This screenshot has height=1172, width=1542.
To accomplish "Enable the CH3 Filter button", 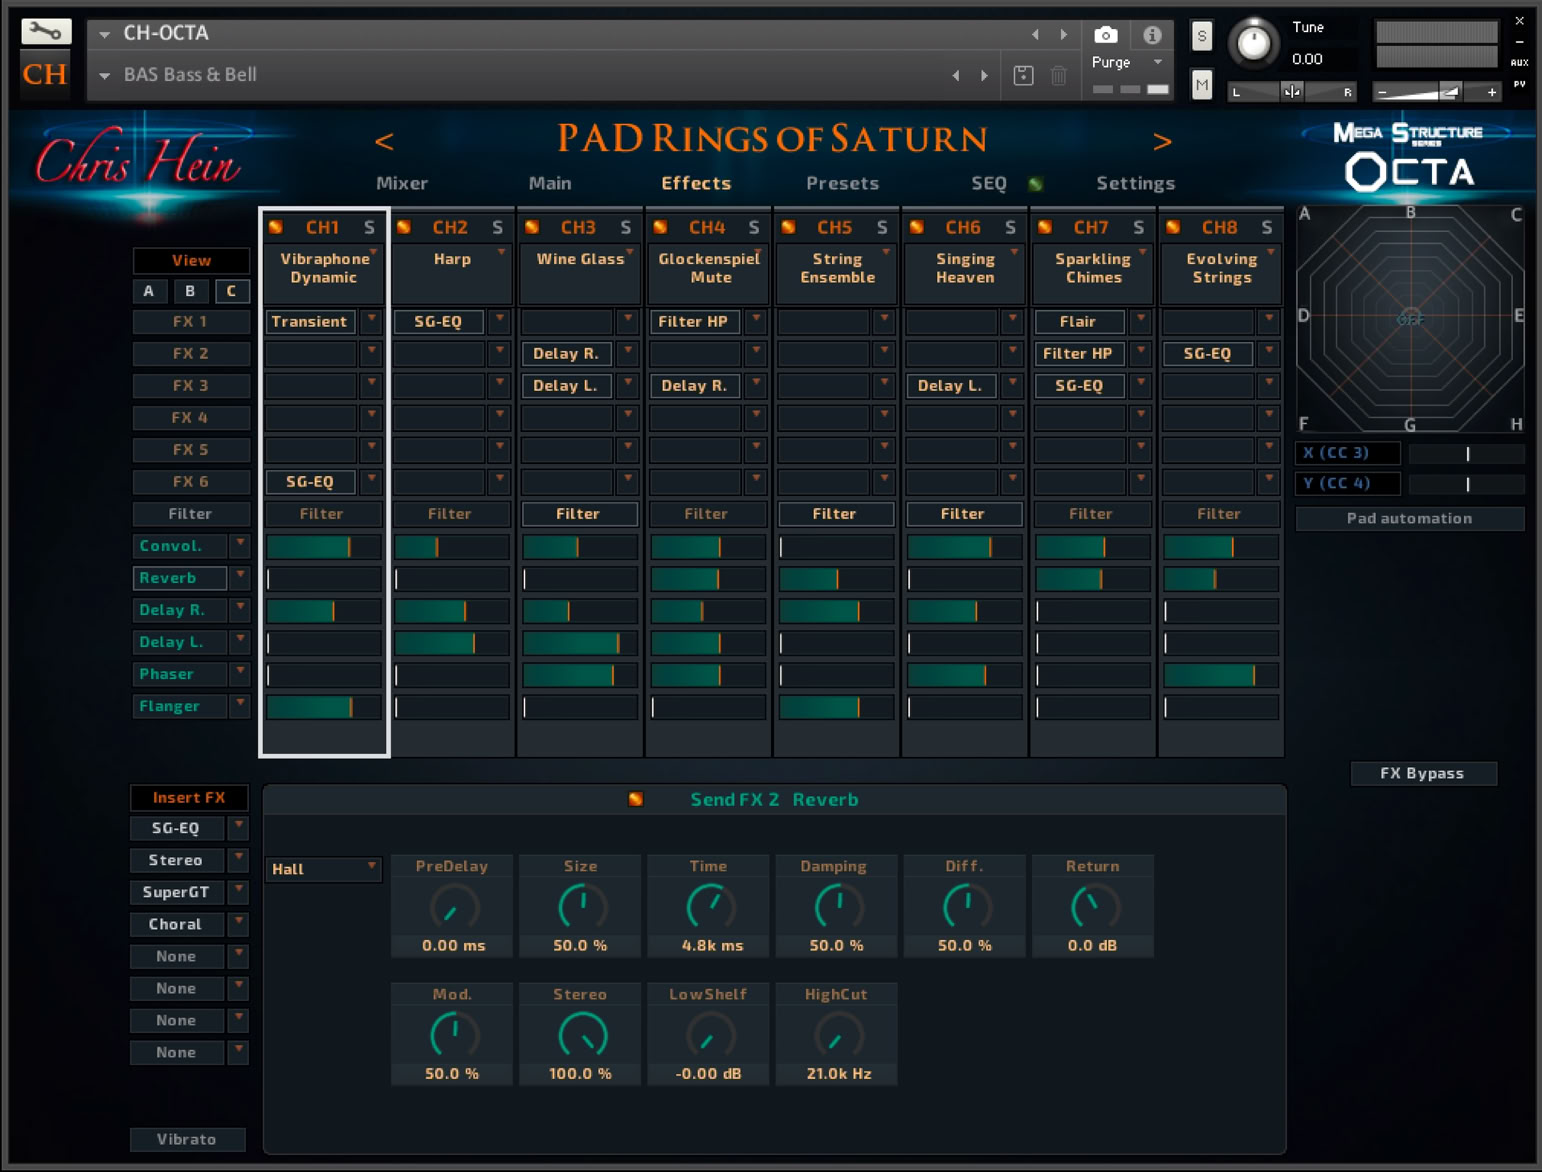I will coord(579,513).
